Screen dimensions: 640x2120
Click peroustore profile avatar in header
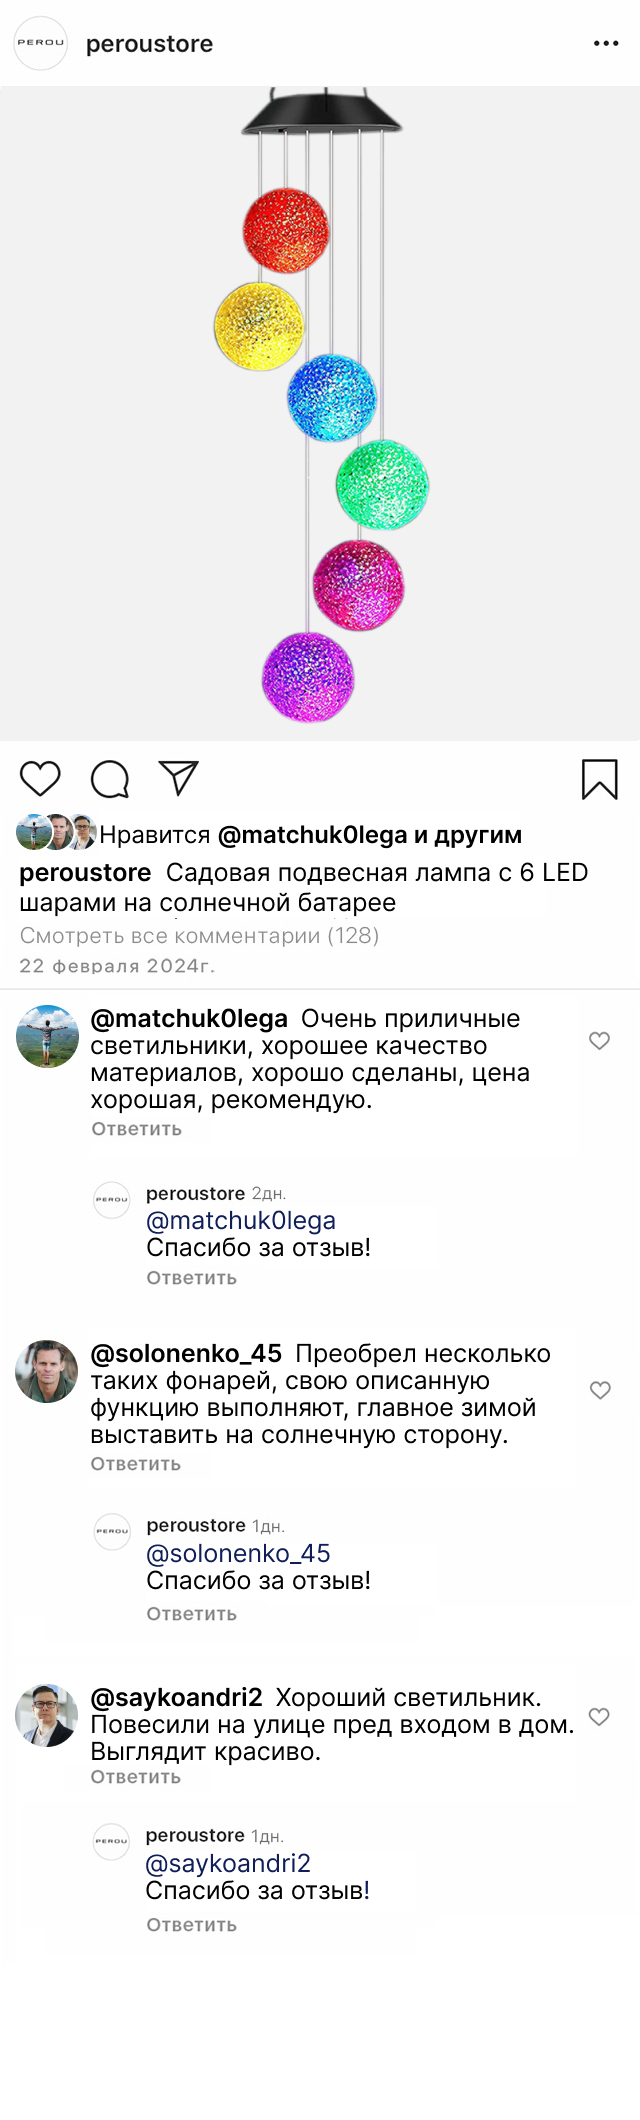pyautogui.click(x=40, y=44)
